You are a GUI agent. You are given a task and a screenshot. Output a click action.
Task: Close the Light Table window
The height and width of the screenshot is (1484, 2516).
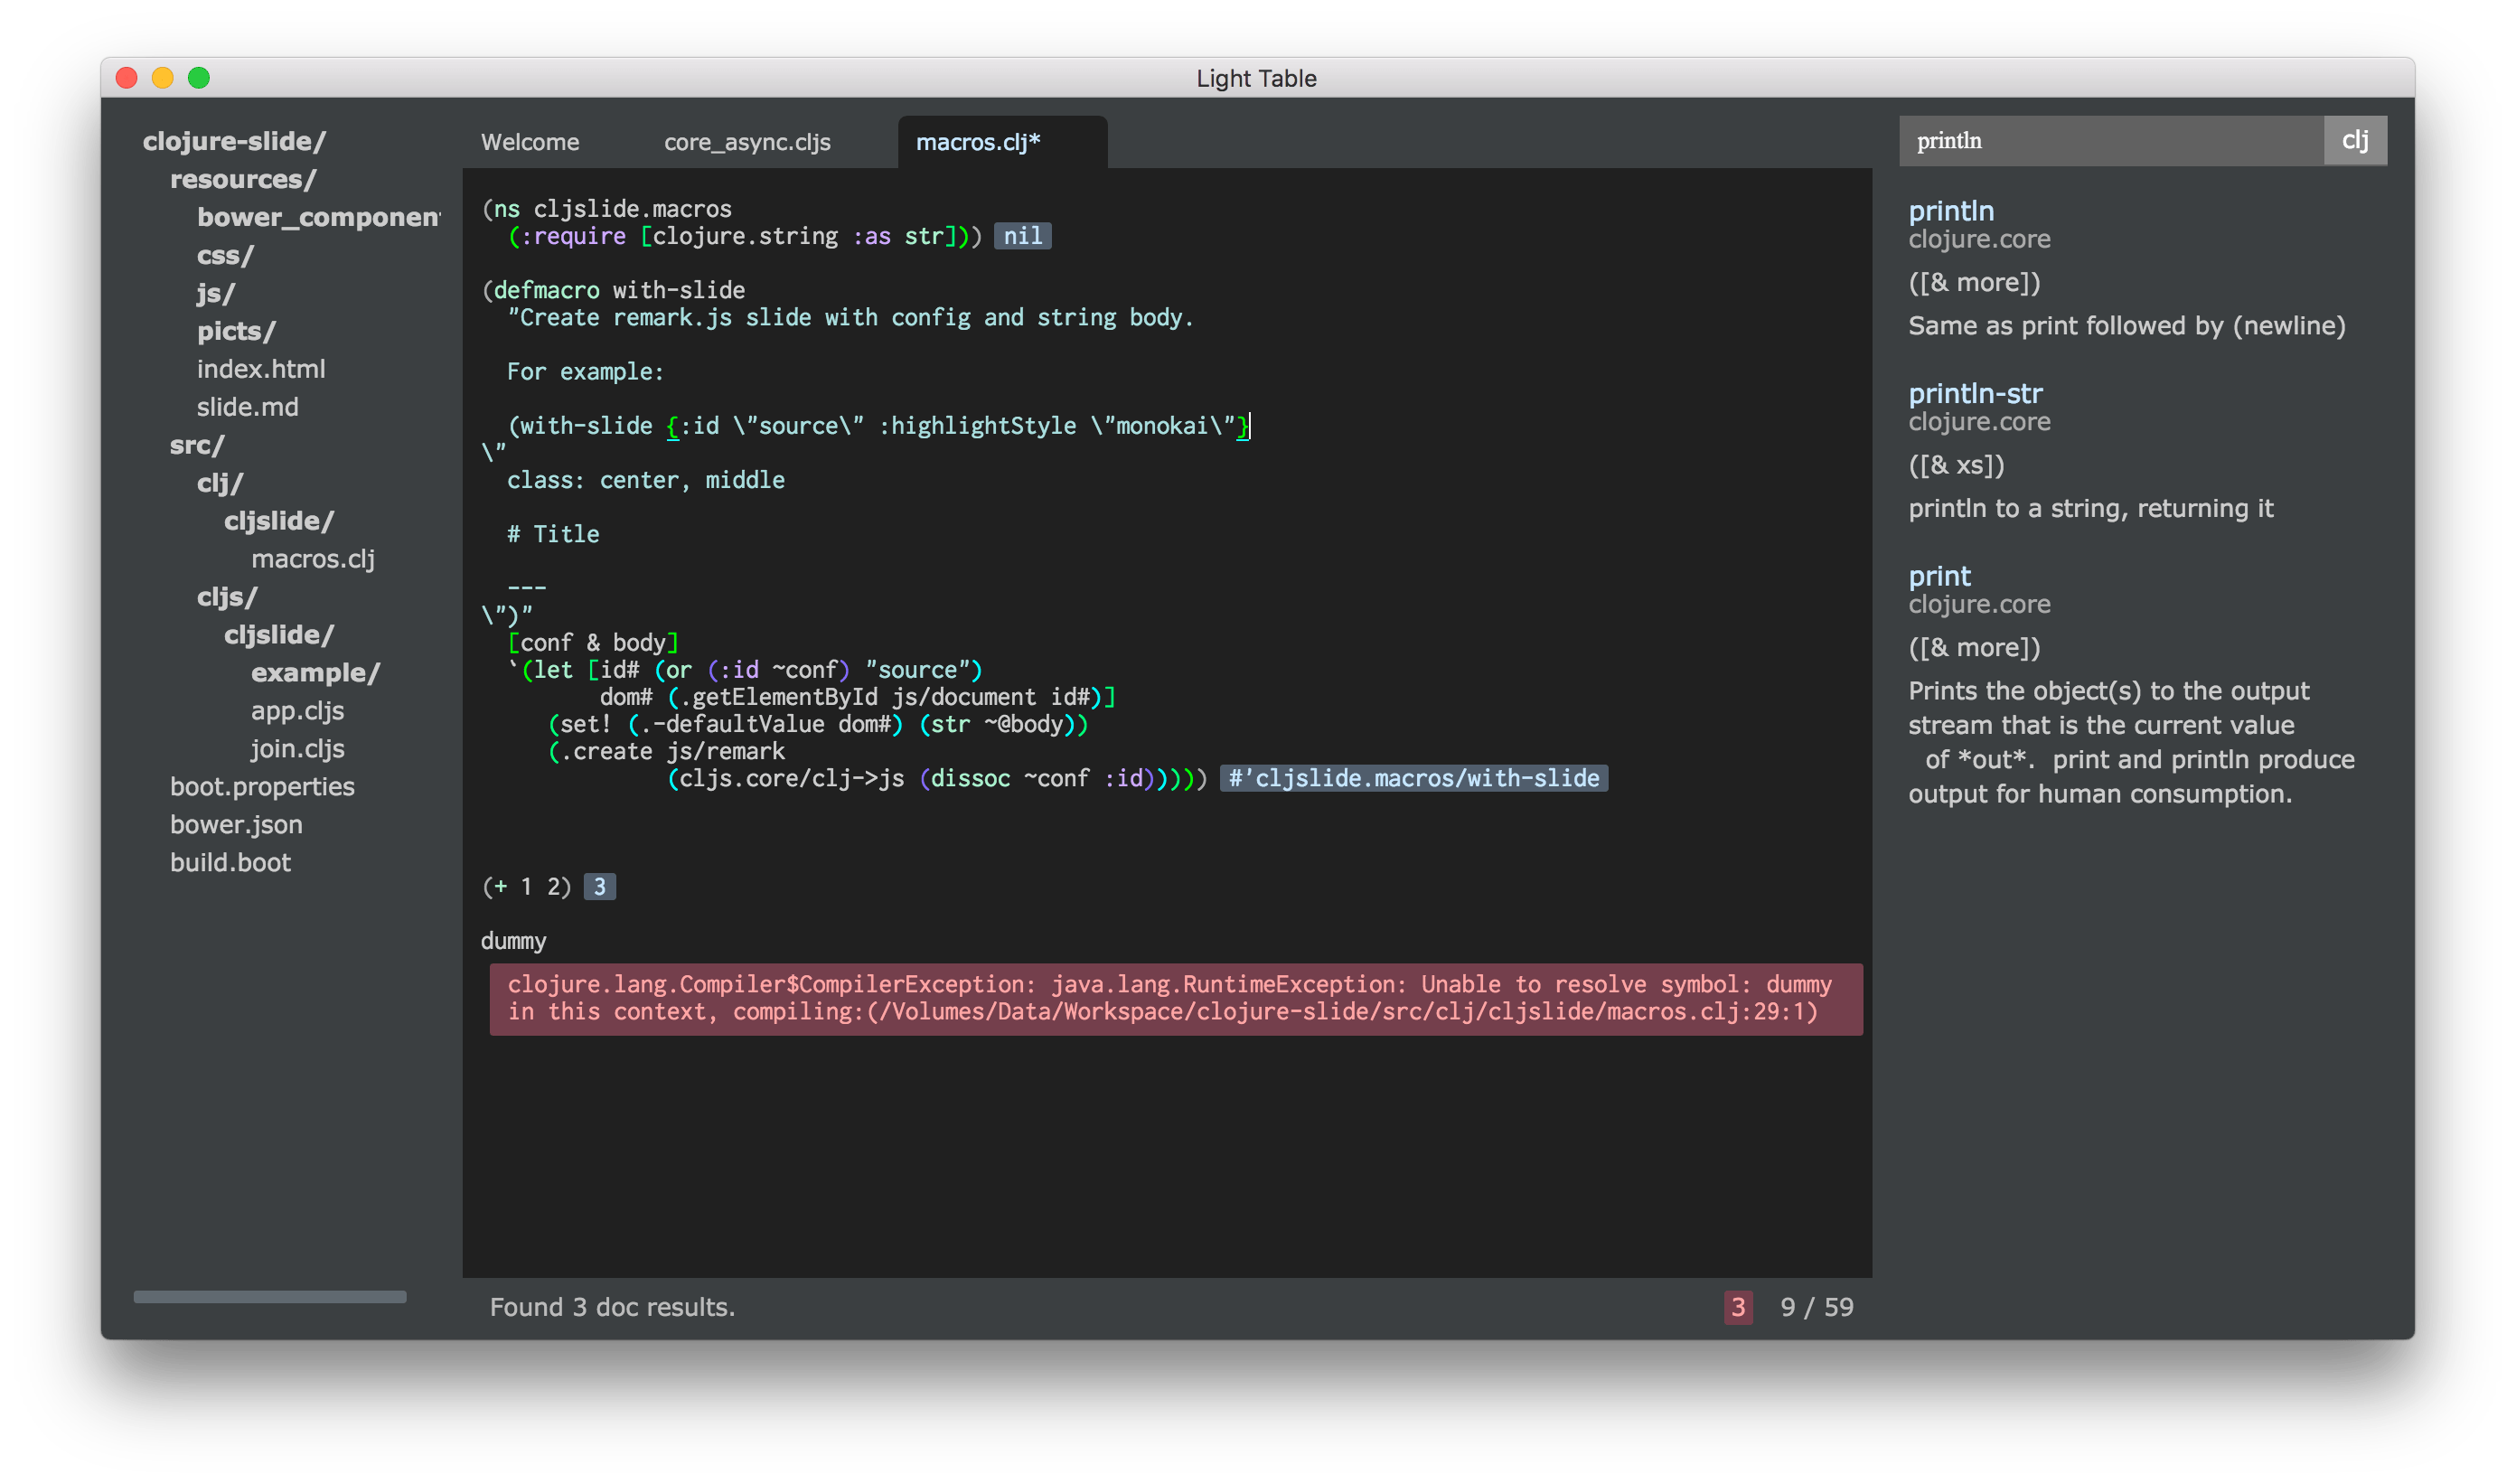[127, 77]
